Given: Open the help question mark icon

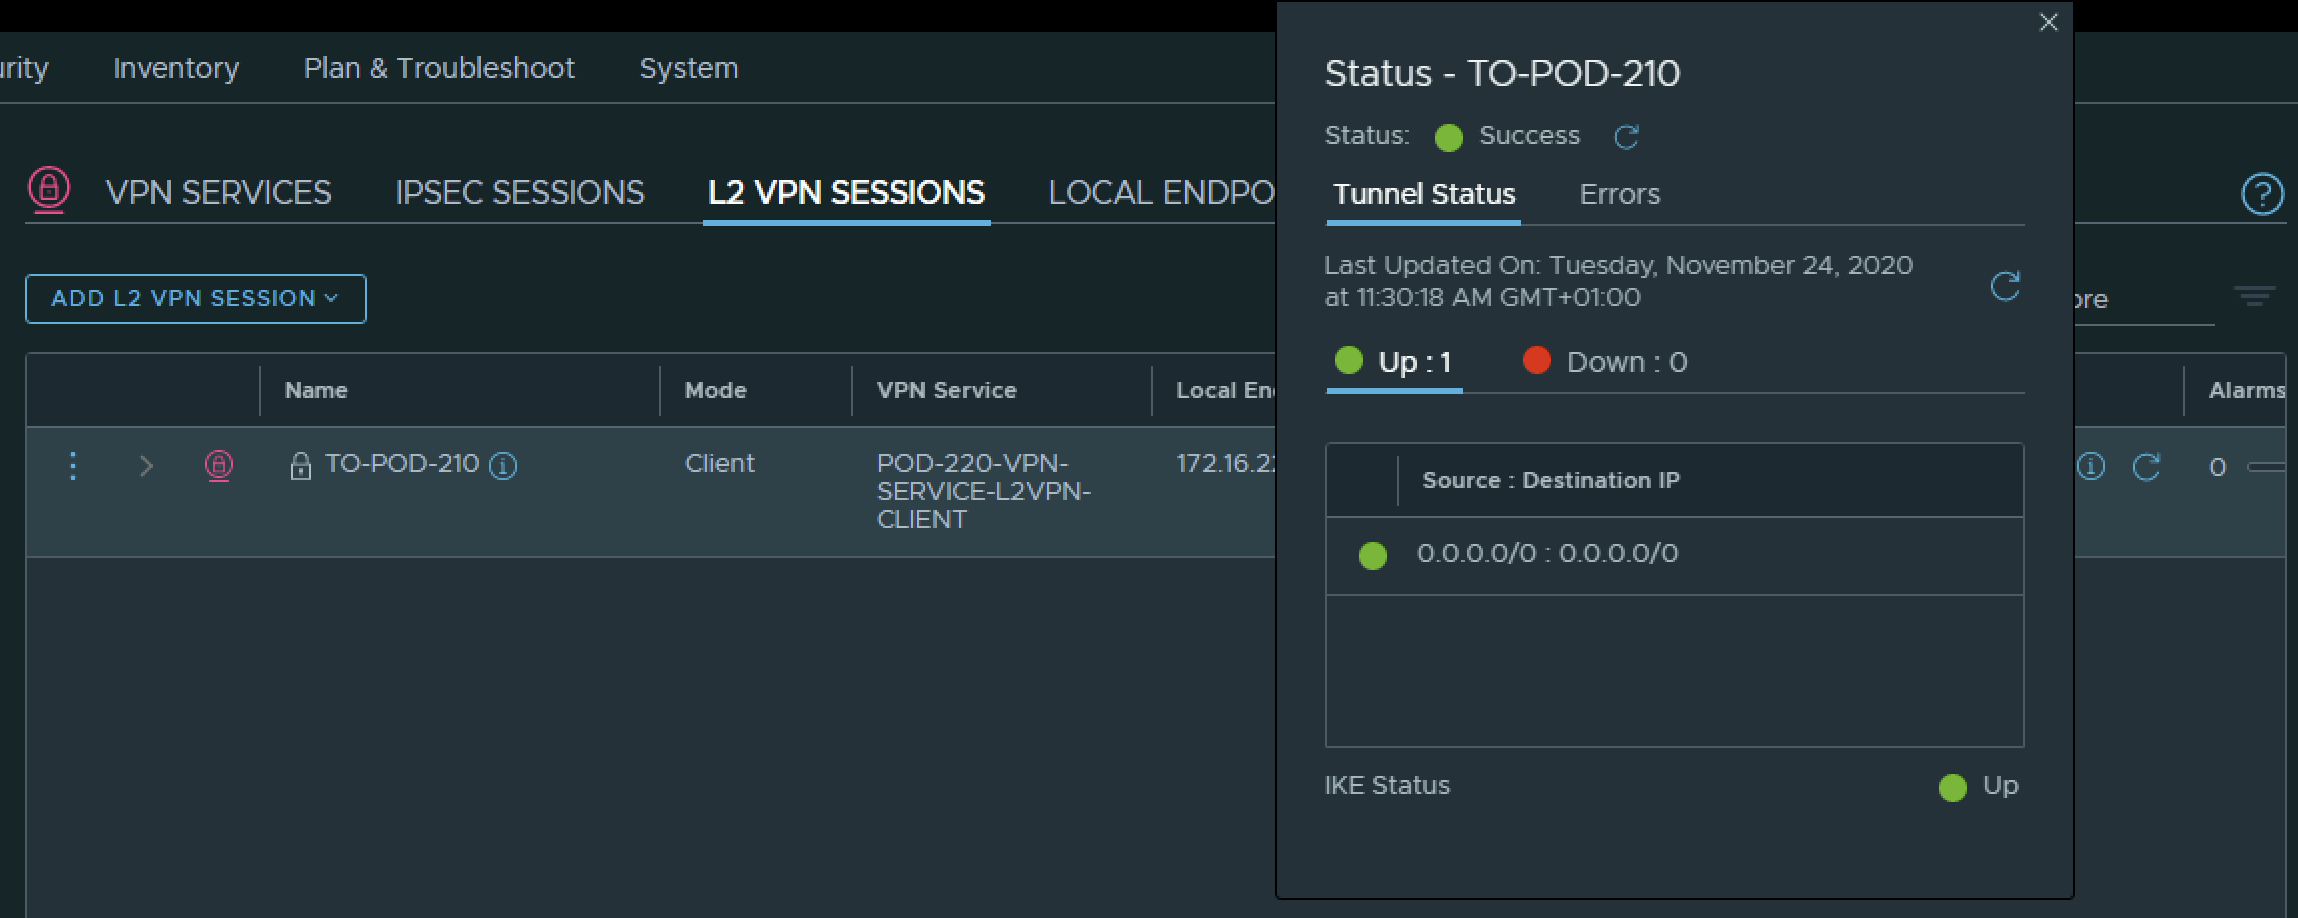Looking at the screenshot, I should pos(2262,194).
